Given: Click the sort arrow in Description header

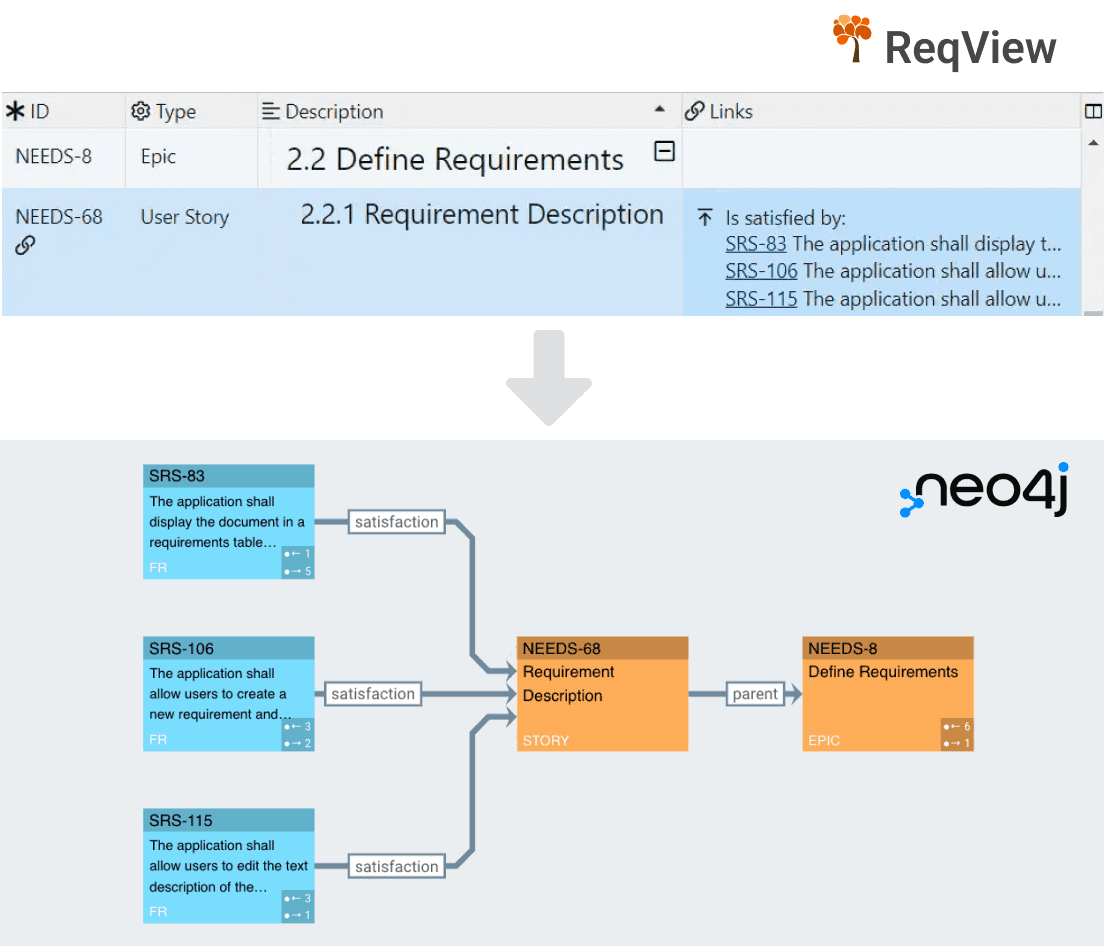Looking at the screenshot, I should click(659, 108).
